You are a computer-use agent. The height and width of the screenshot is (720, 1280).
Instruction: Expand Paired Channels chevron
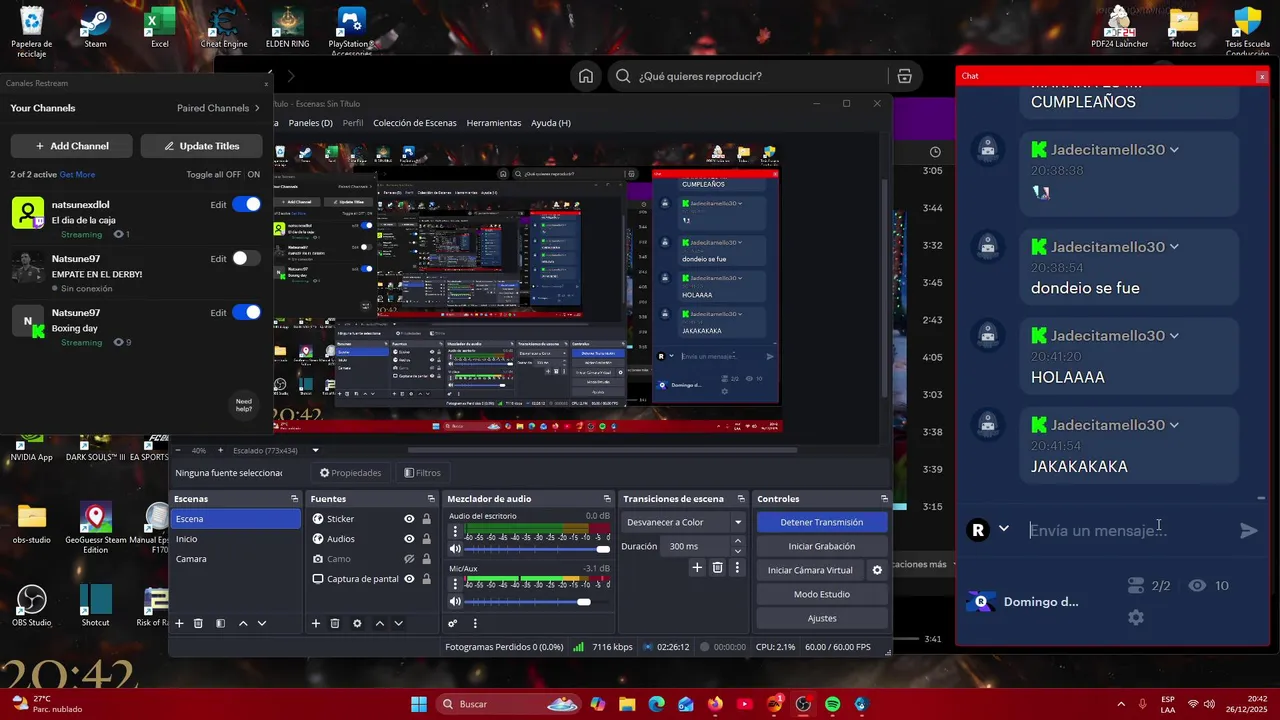[x=257, y=108]
